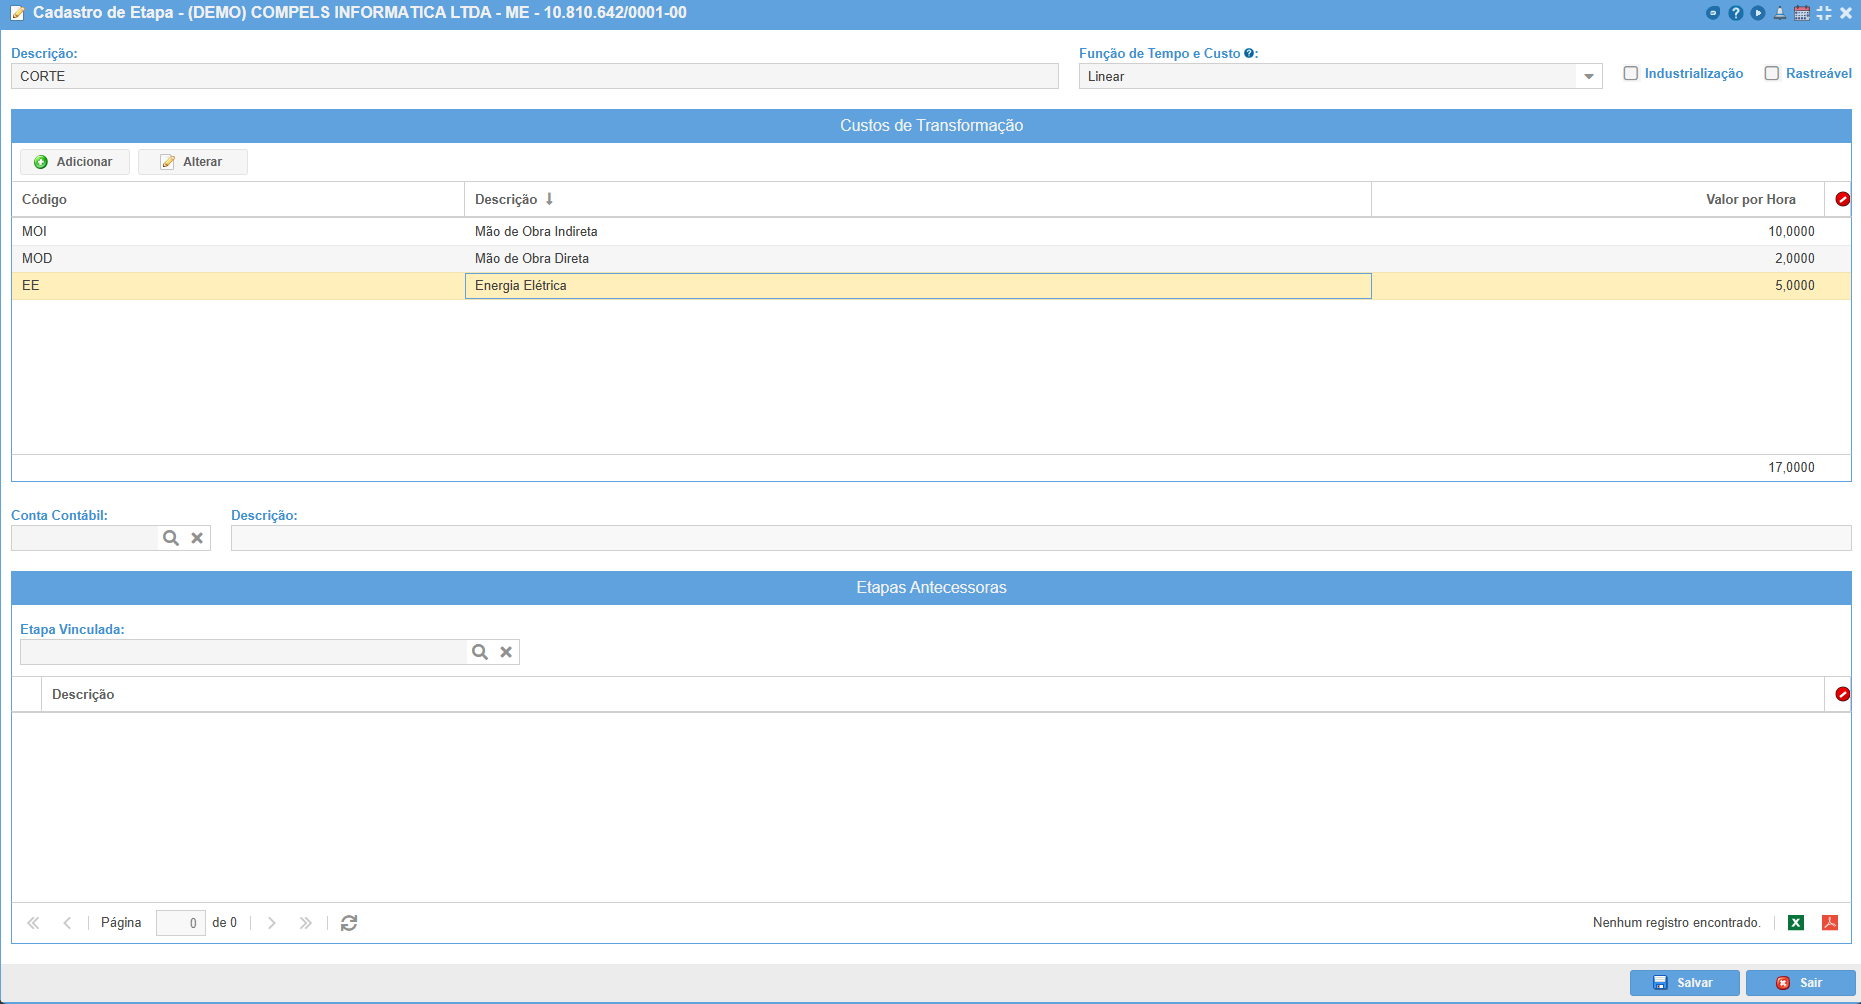Viewport: 1861px width, 1004px height.
Task: Go to last page in pager
Action: pyautogui.click(x=305, y=923)
